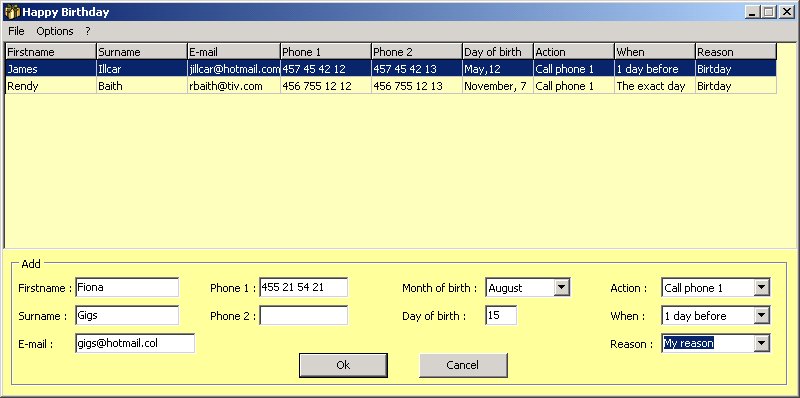This screenshot has height=398, width=800.
Task: Click the Cancel button
Action: pyautogui.click(x=463, y=365)
